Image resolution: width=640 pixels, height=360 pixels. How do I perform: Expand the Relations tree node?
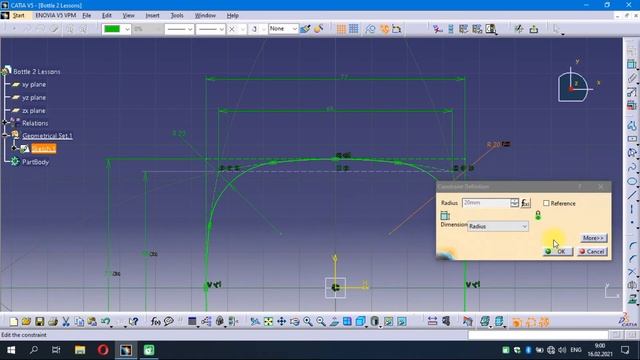pos(5,122)
